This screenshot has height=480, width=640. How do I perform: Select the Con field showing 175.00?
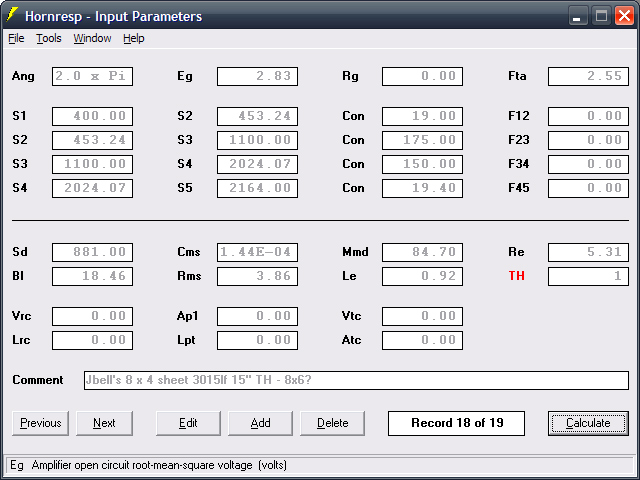click(422, 140)
